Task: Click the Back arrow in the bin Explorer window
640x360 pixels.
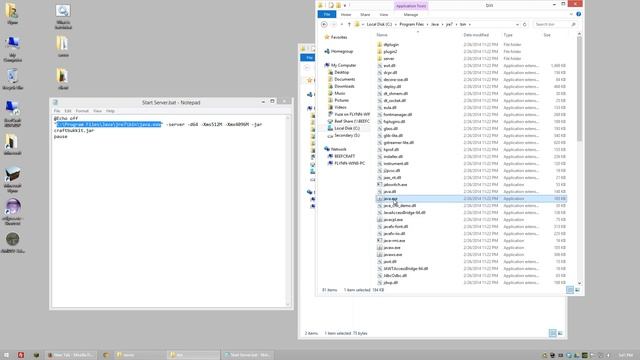Action: [324, 24]
